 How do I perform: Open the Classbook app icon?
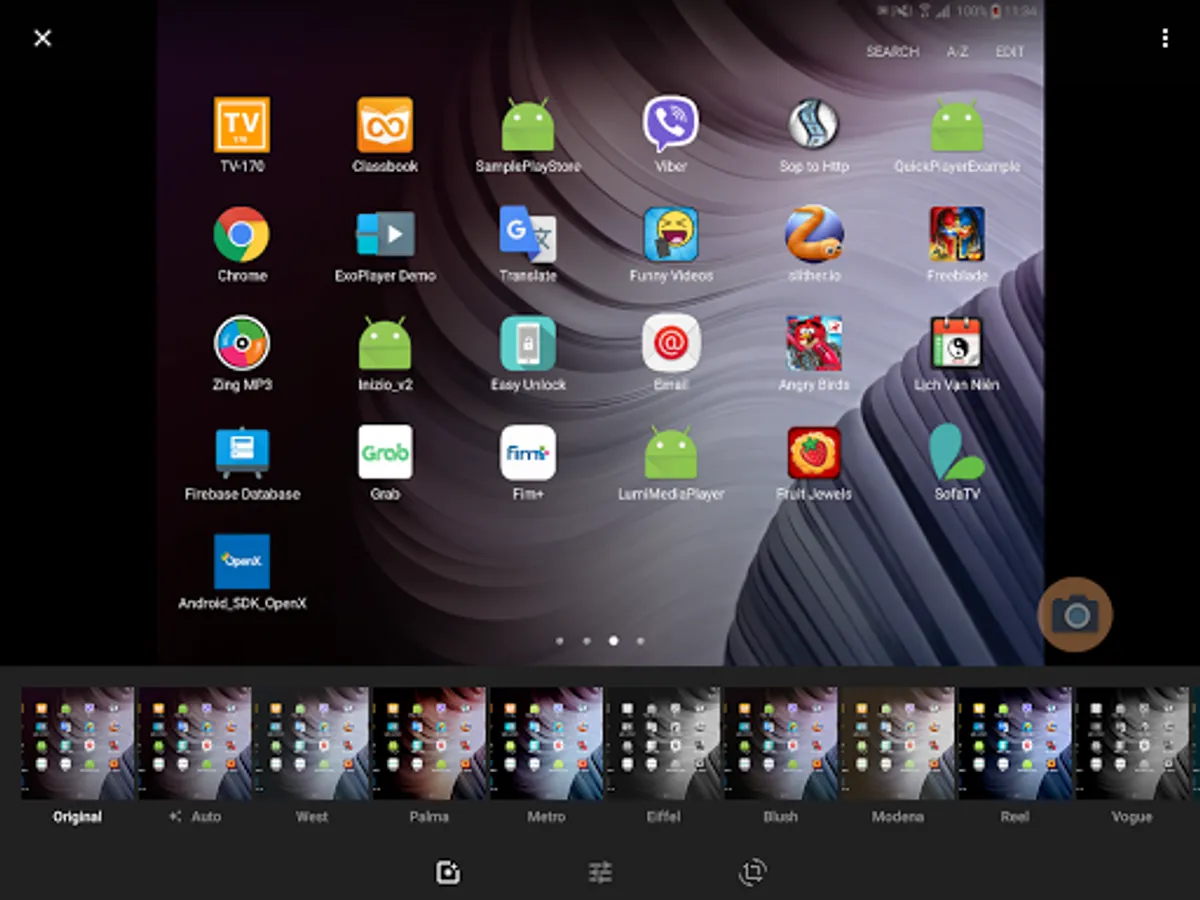(x=385, y=125)
